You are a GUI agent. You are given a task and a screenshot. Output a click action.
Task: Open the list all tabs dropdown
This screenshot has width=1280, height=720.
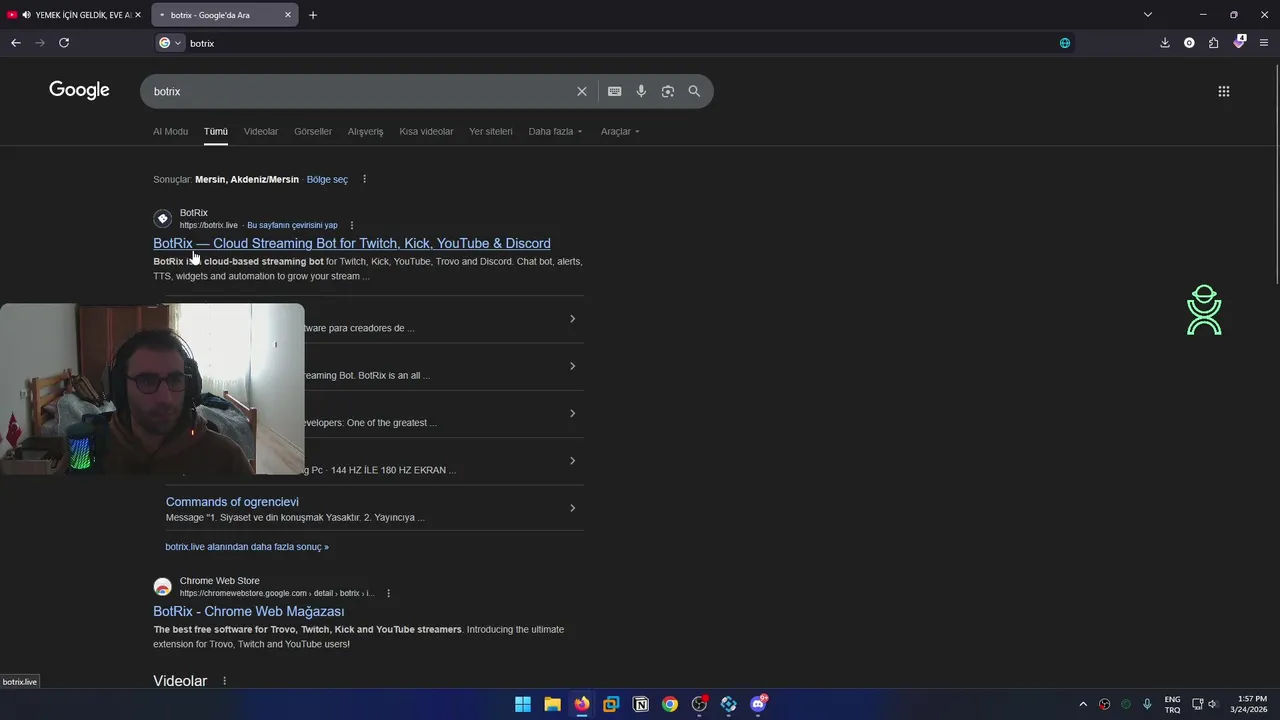(x=1148, y=15)
